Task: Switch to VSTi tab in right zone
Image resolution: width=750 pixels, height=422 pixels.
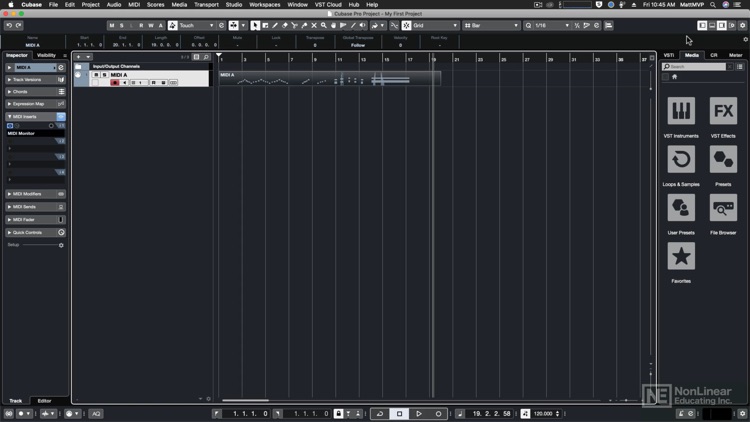Action: (x=669, y=55)
